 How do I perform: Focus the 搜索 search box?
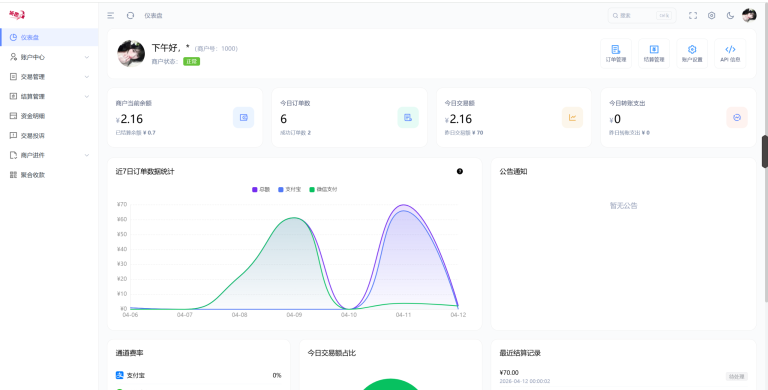[x=642, y=16]
